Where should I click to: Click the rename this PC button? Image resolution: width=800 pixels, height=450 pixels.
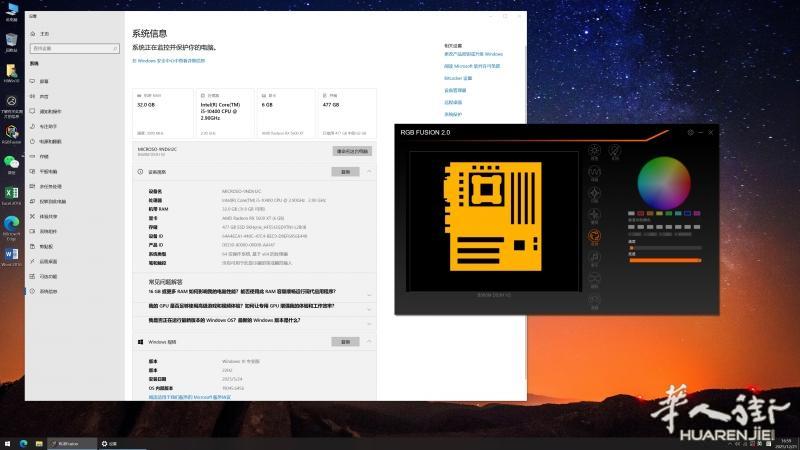[352, 151]
